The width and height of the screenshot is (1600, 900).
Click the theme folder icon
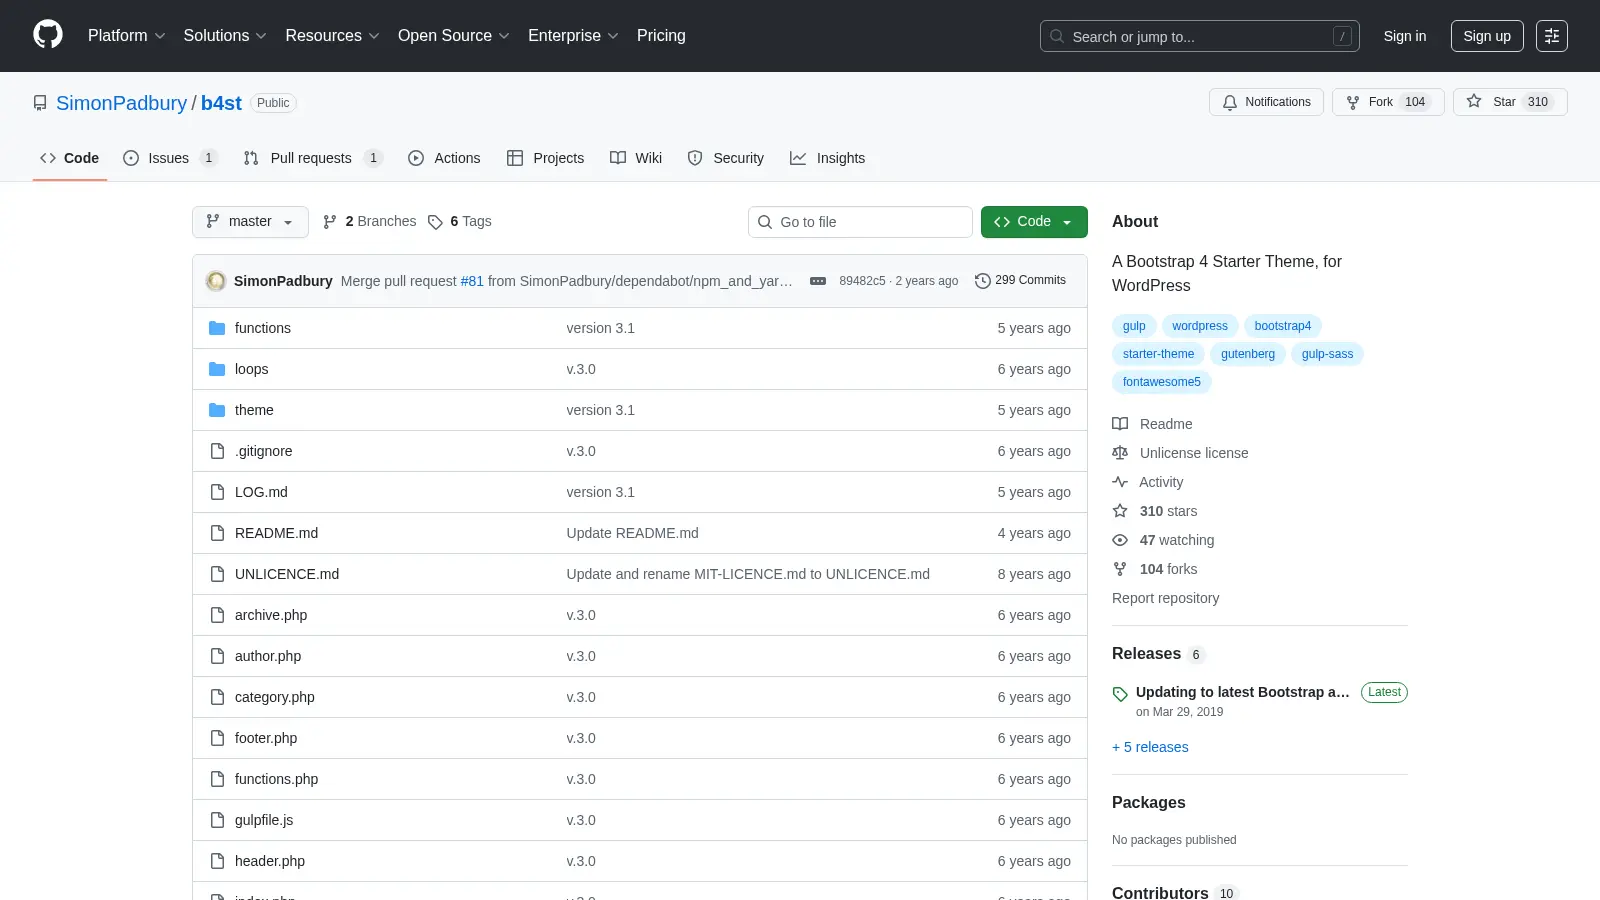(x=217, y=410)
